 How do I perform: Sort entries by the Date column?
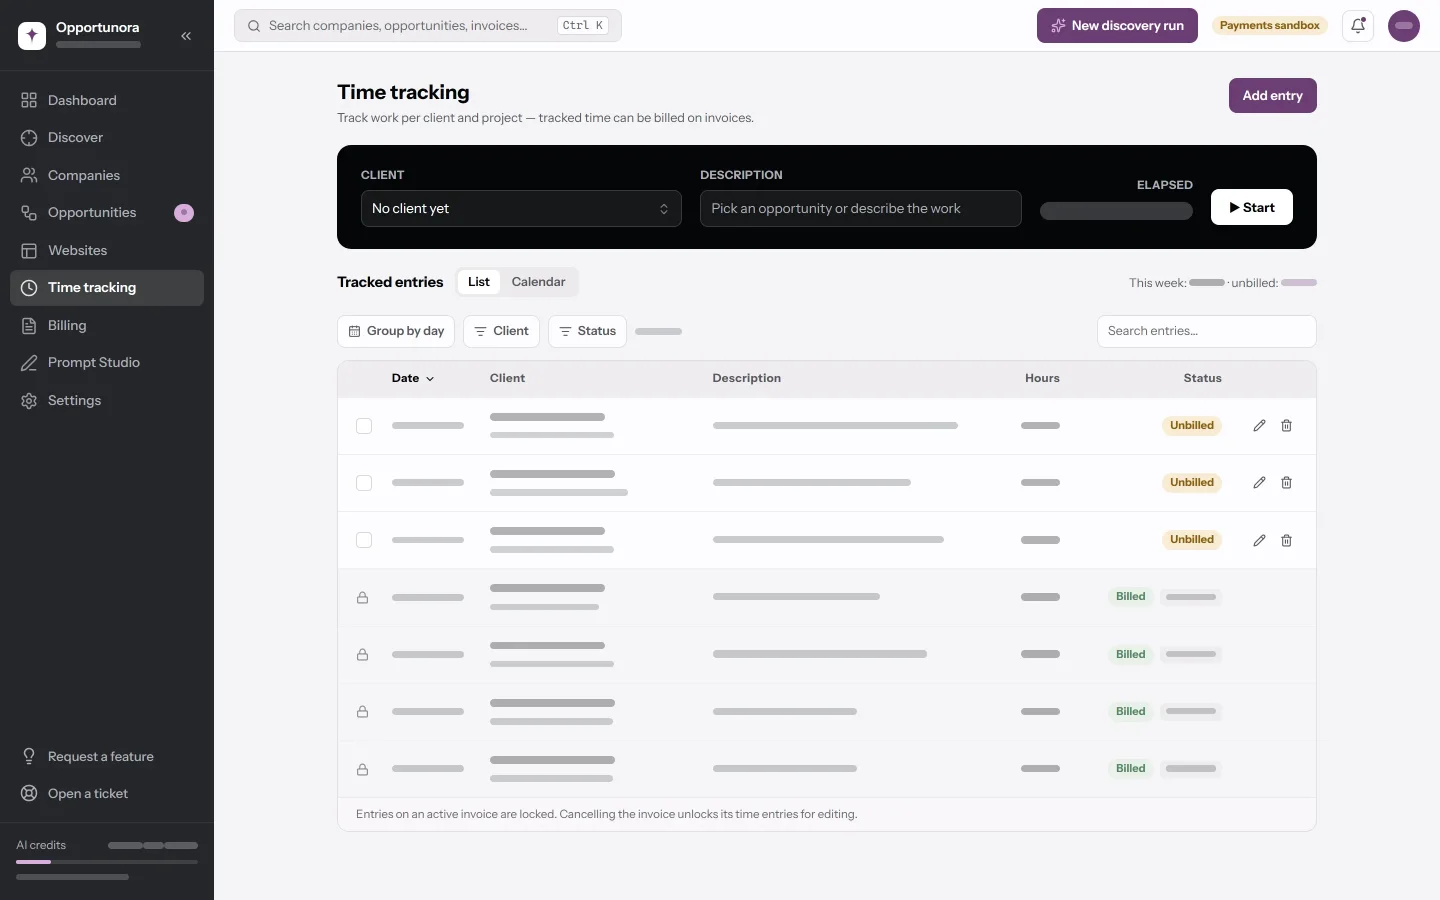(x=413, y=379)
